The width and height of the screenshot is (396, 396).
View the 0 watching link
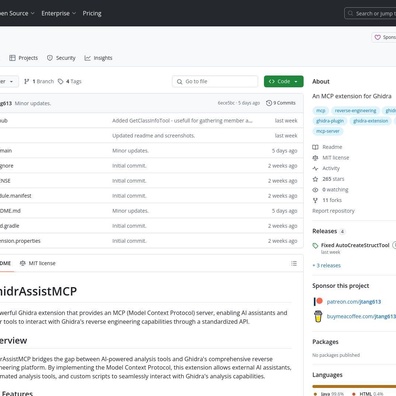(x=335, y=190)
